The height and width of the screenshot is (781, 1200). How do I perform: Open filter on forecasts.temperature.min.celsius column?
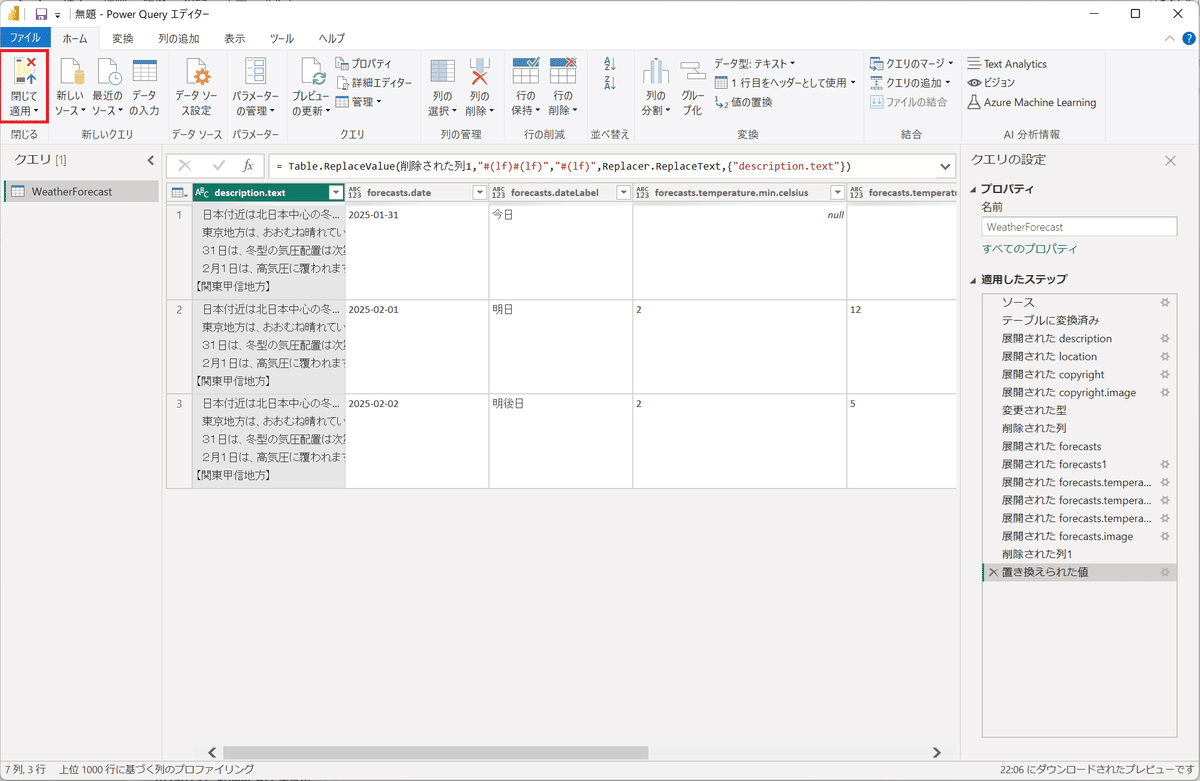click(838, 192)
